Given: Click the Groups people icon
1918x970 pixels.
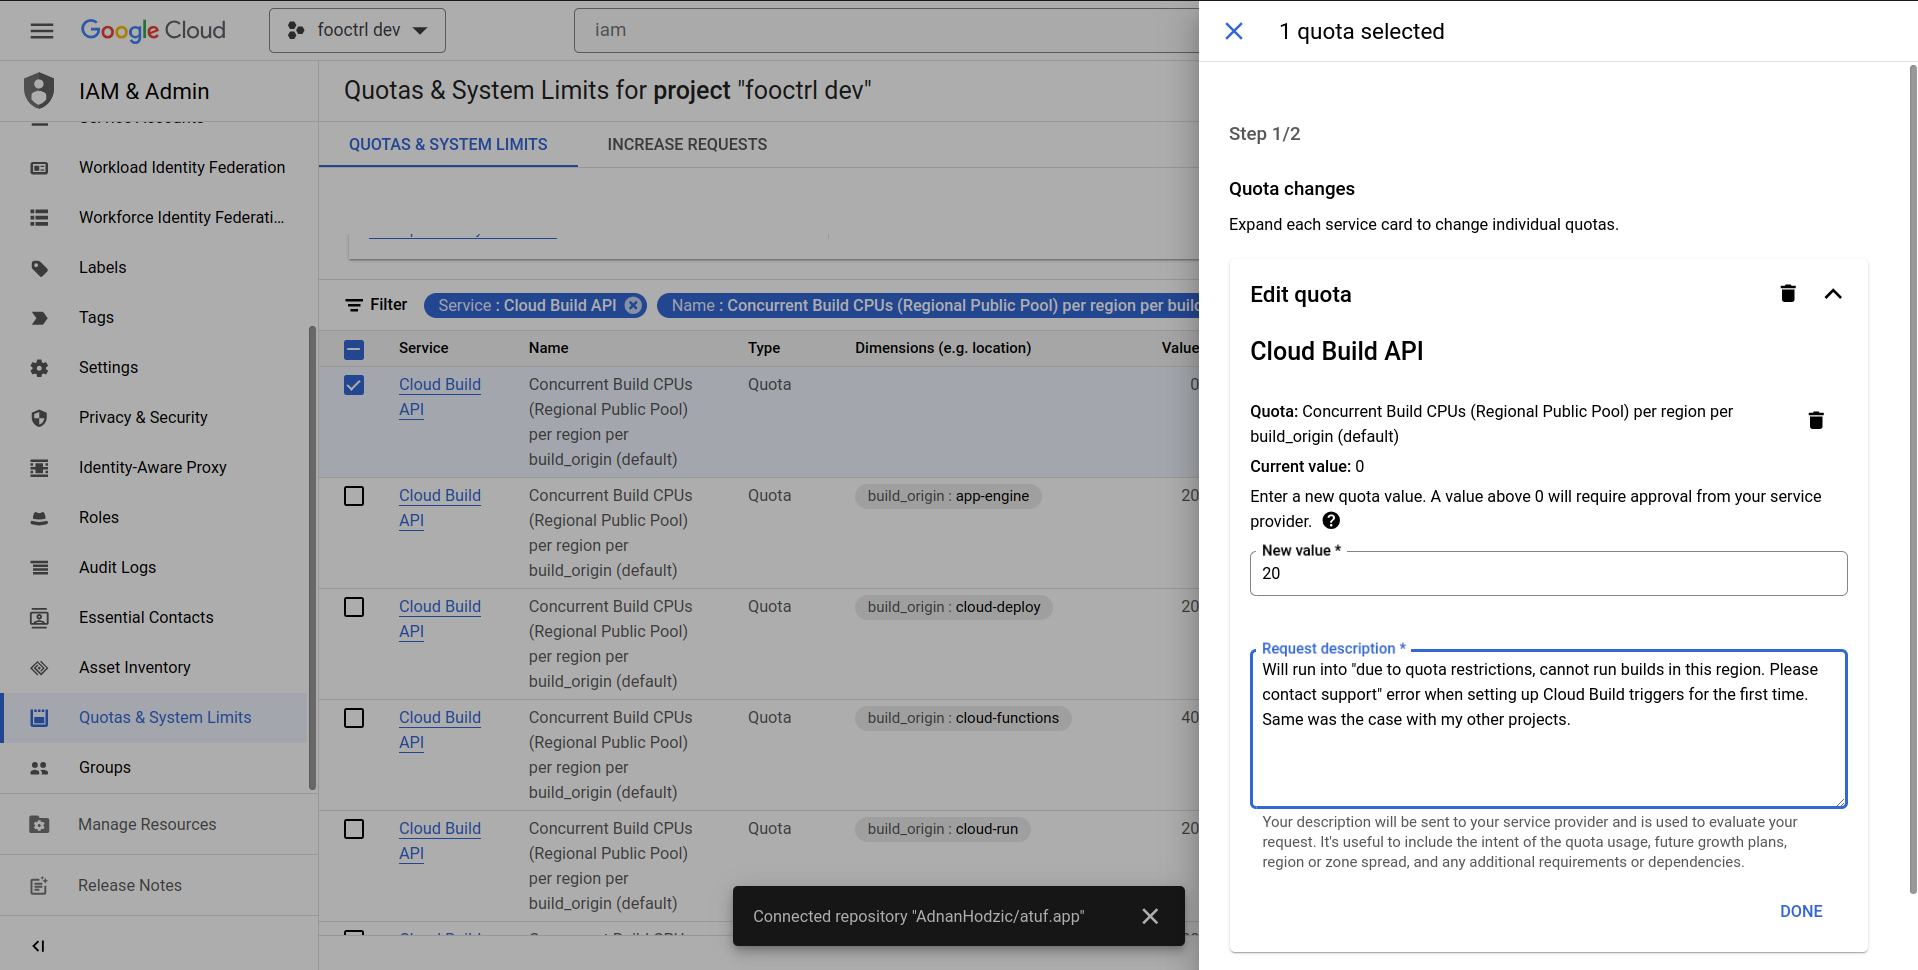Looking at the screenshot, I should 39,768.
